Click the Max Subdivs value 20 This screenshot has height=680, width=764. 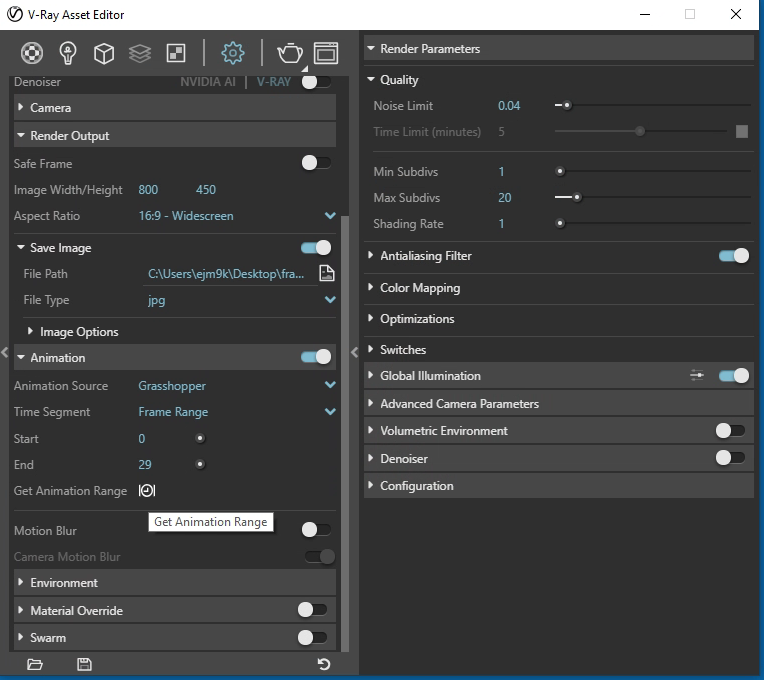tap(505, 198)
